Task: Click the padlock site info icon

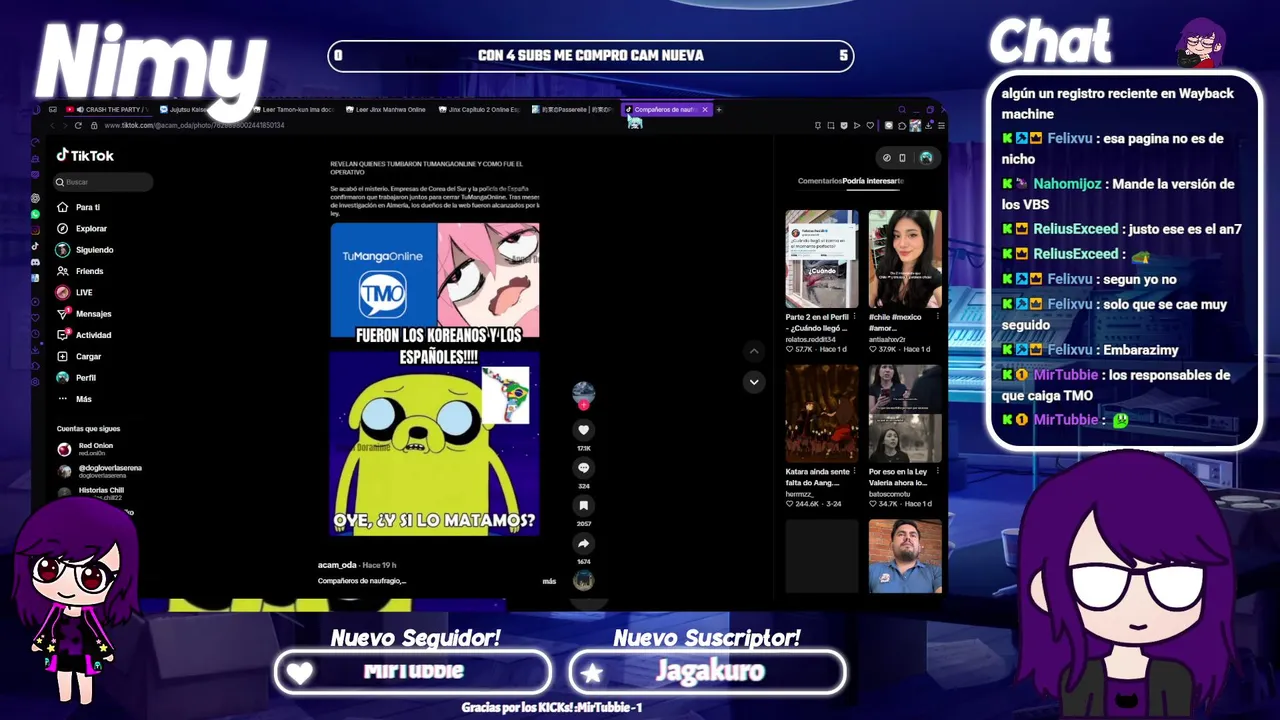Action: pyautogui.click(x=94, y=125)
